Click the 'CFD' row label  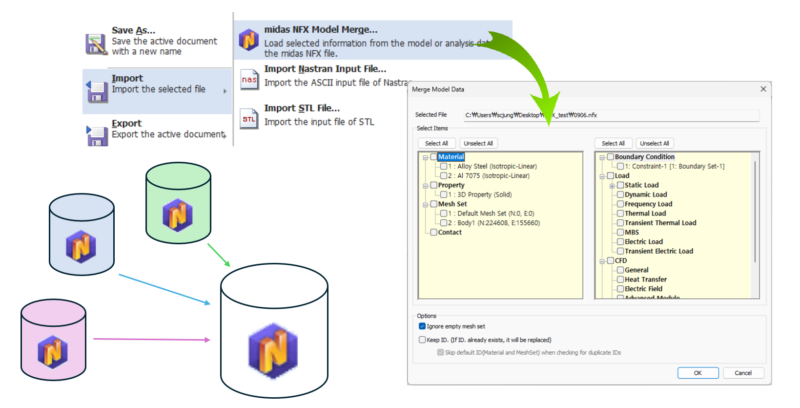tap(621, 261)
